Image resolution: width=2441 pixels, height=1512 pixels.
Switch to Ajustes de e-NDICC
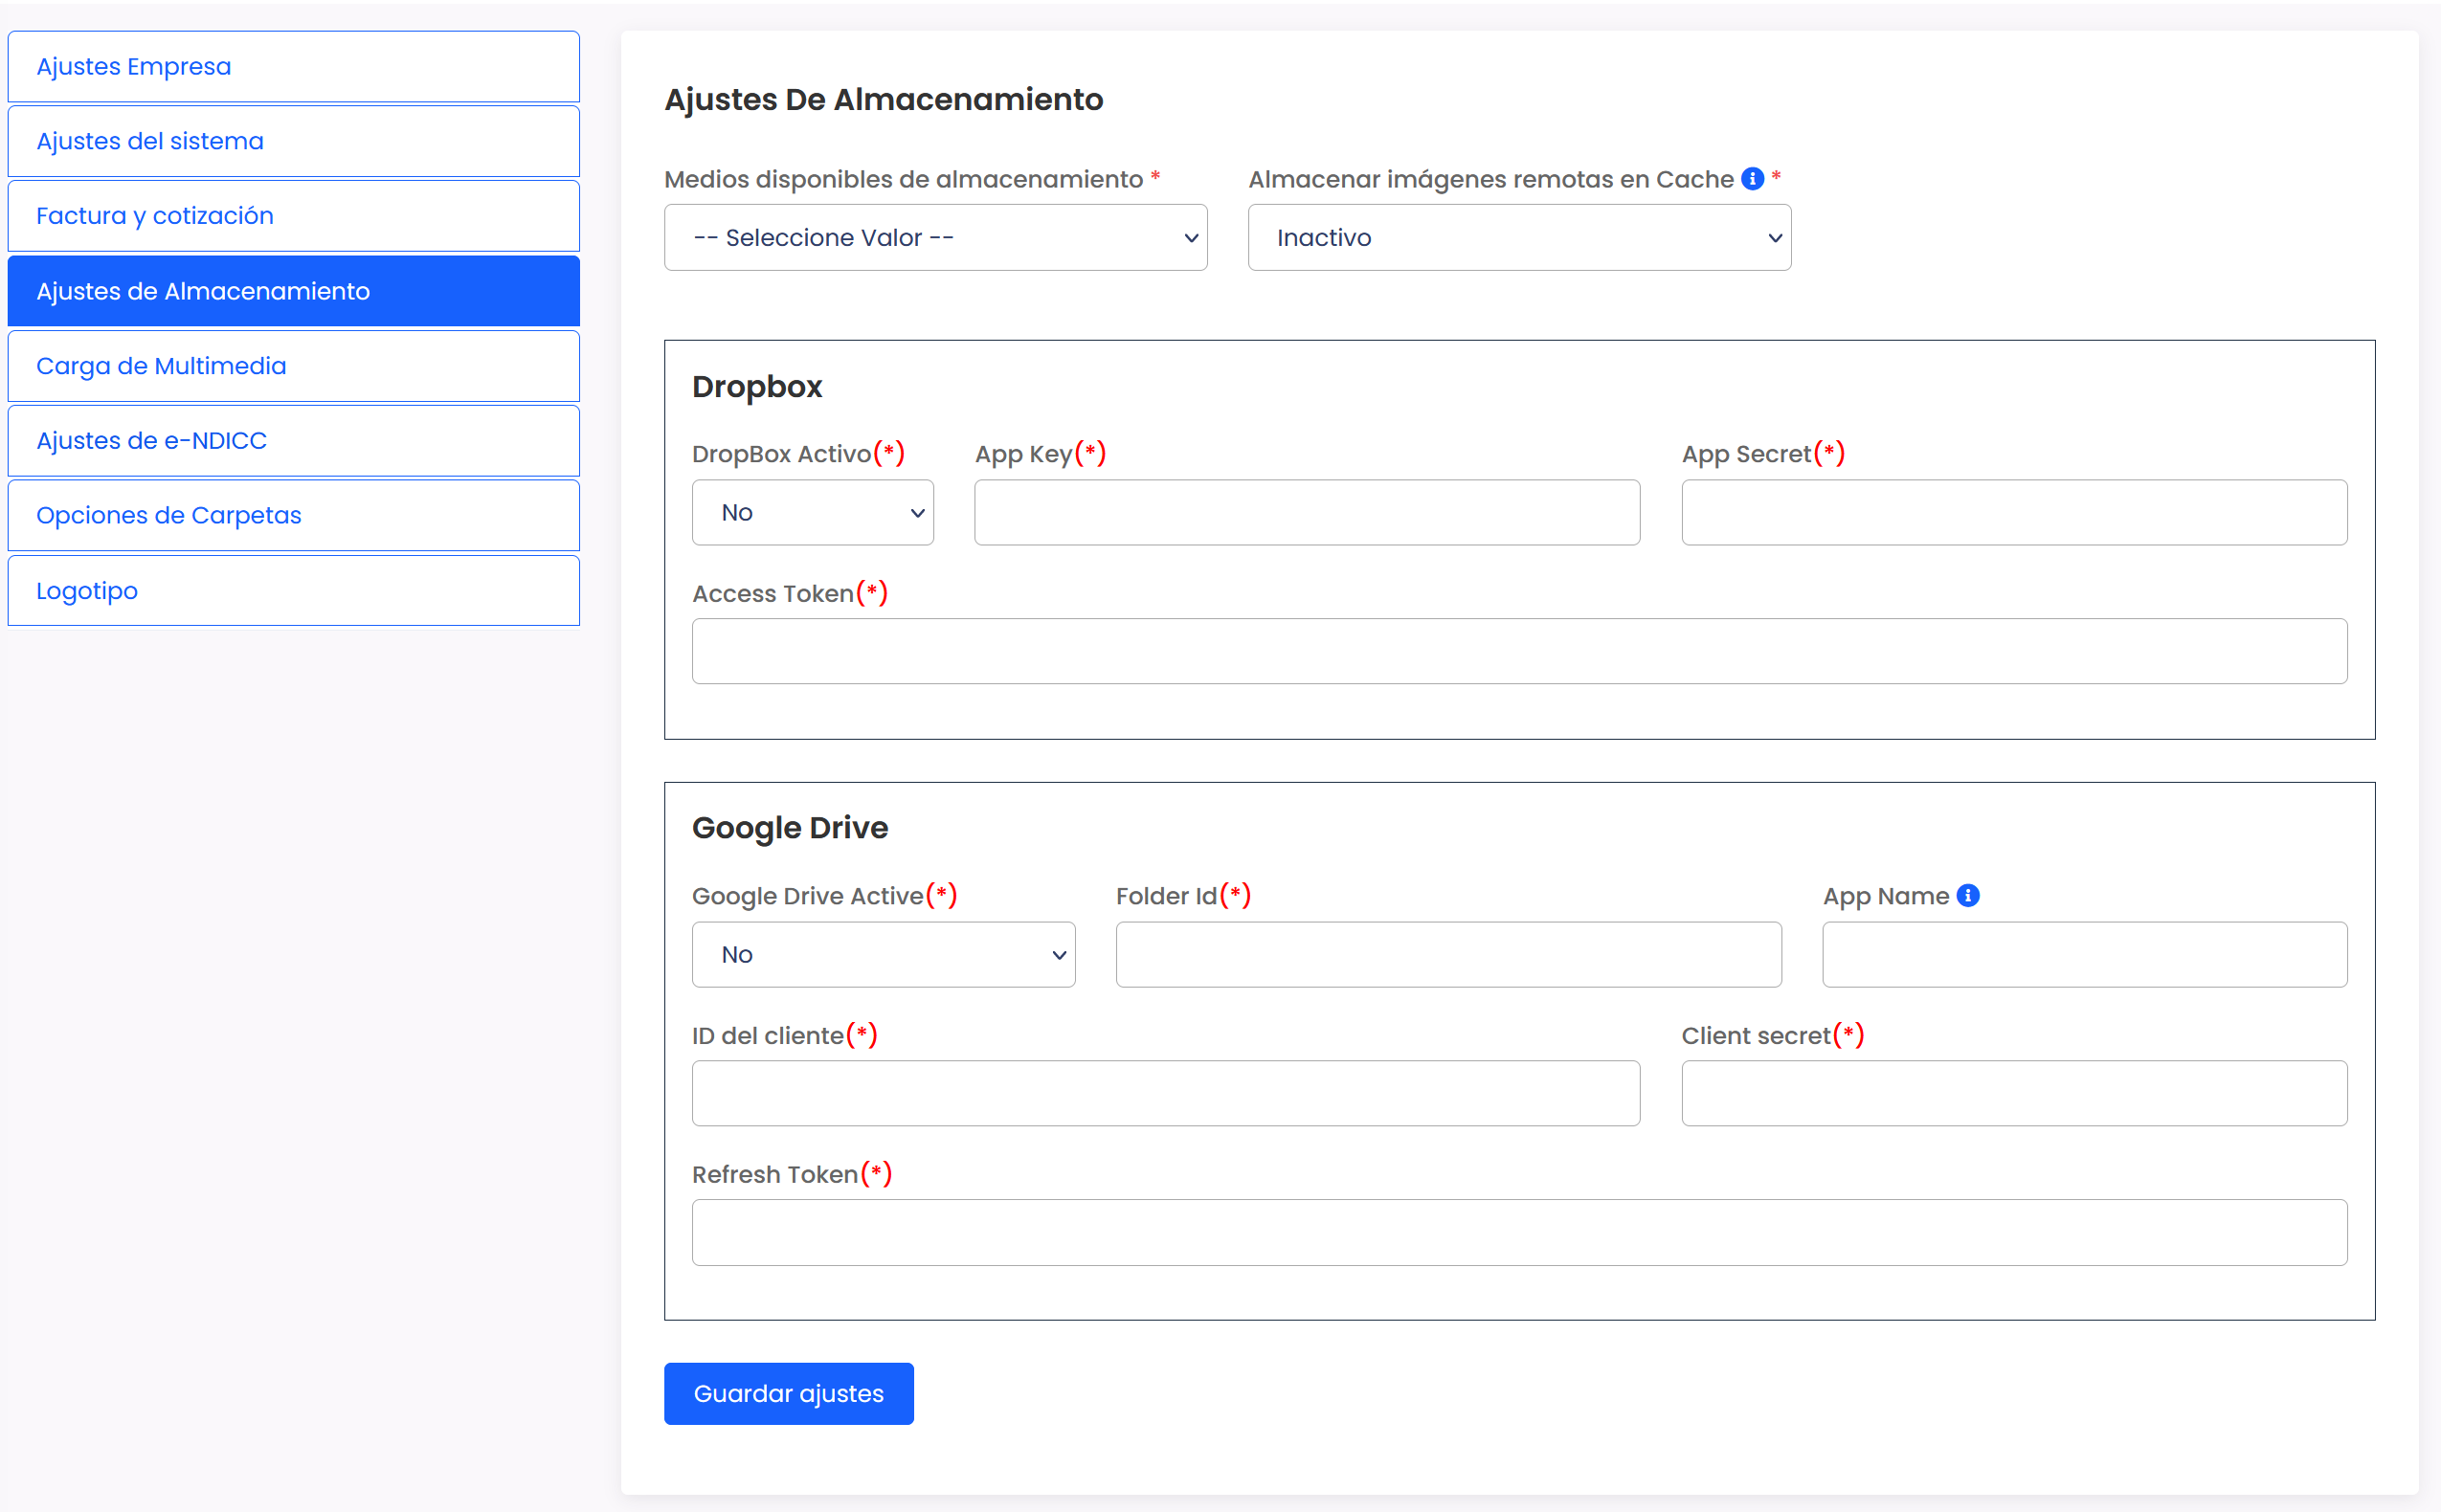[293, 441]
